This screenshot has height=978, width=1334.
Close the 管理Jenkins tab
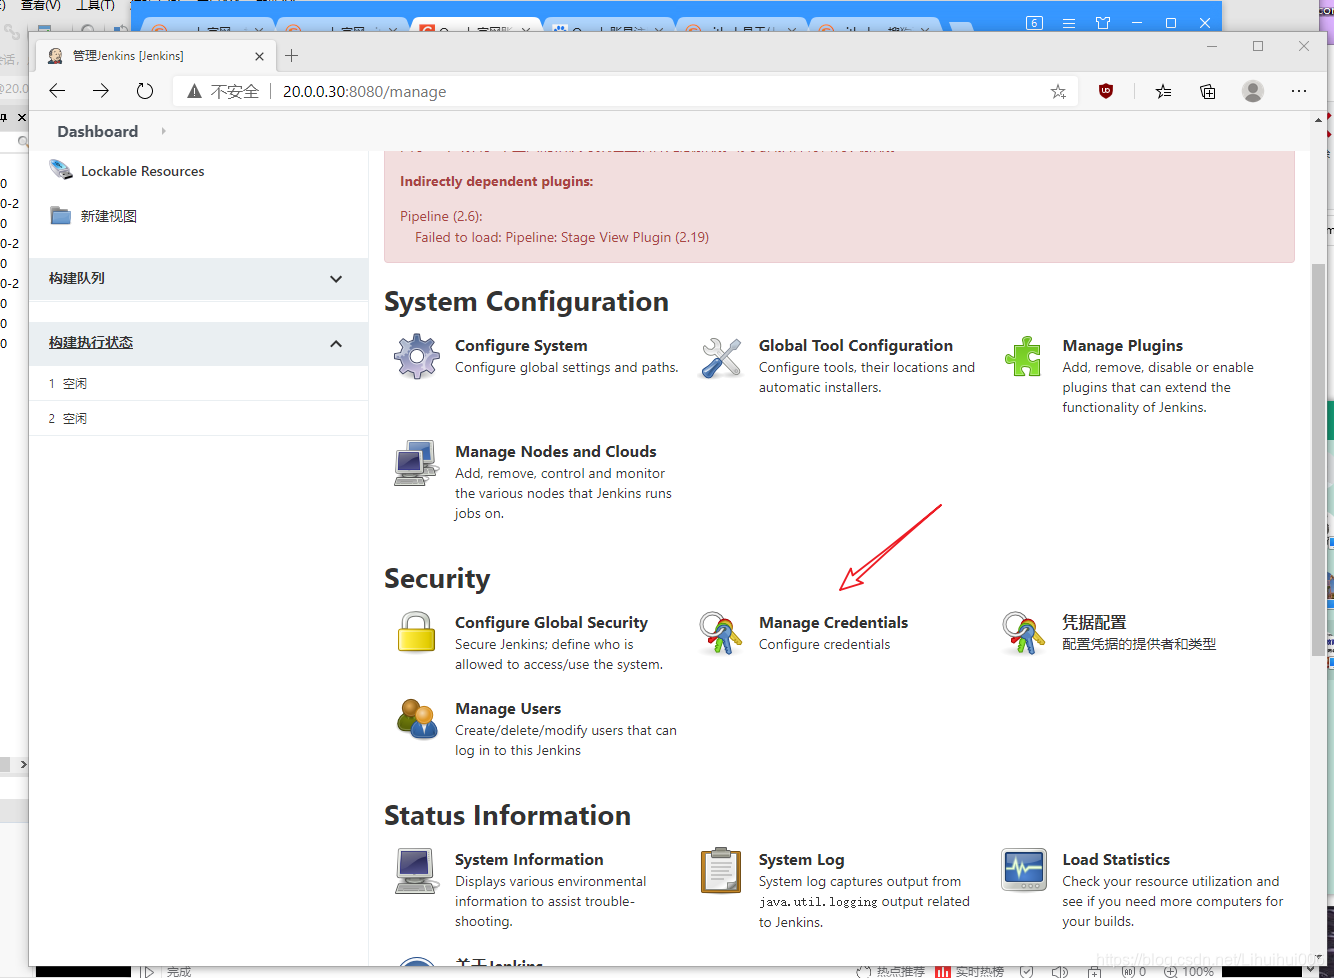pyautogui.click(x=260, y=56)
